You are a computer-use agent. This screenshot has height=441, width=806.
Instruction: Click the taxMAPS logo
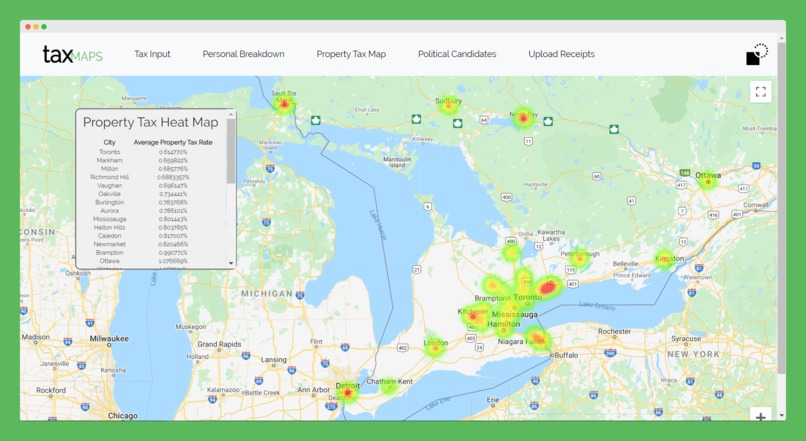[72, 54]
